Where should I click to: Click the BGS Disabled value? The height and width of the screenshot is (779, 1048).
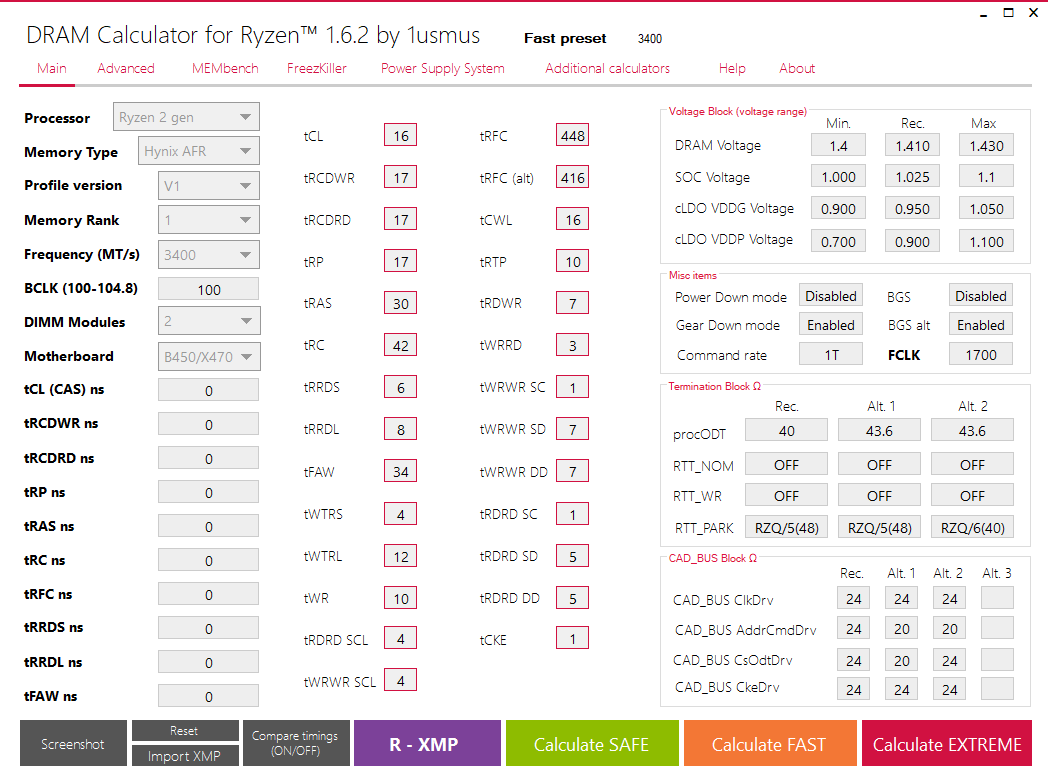(x=980, y=295)
